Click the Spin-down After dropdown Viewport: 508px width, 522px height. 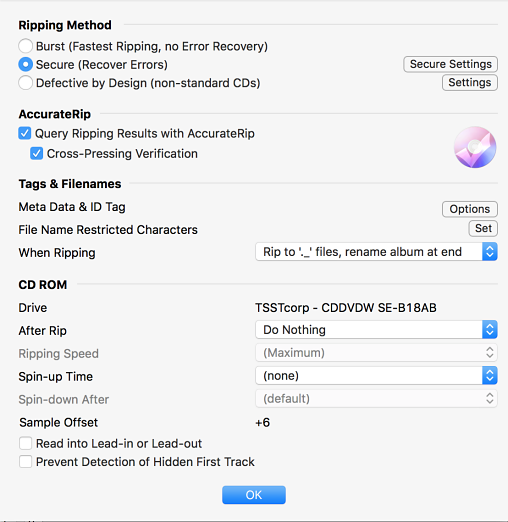tap(376, 399)
